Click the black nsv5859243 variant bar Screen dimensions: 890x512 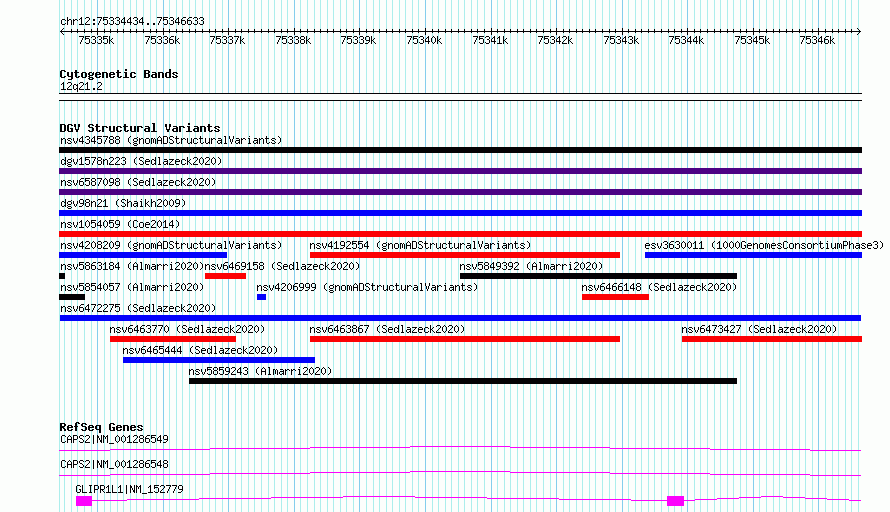[x=463, y=381]
